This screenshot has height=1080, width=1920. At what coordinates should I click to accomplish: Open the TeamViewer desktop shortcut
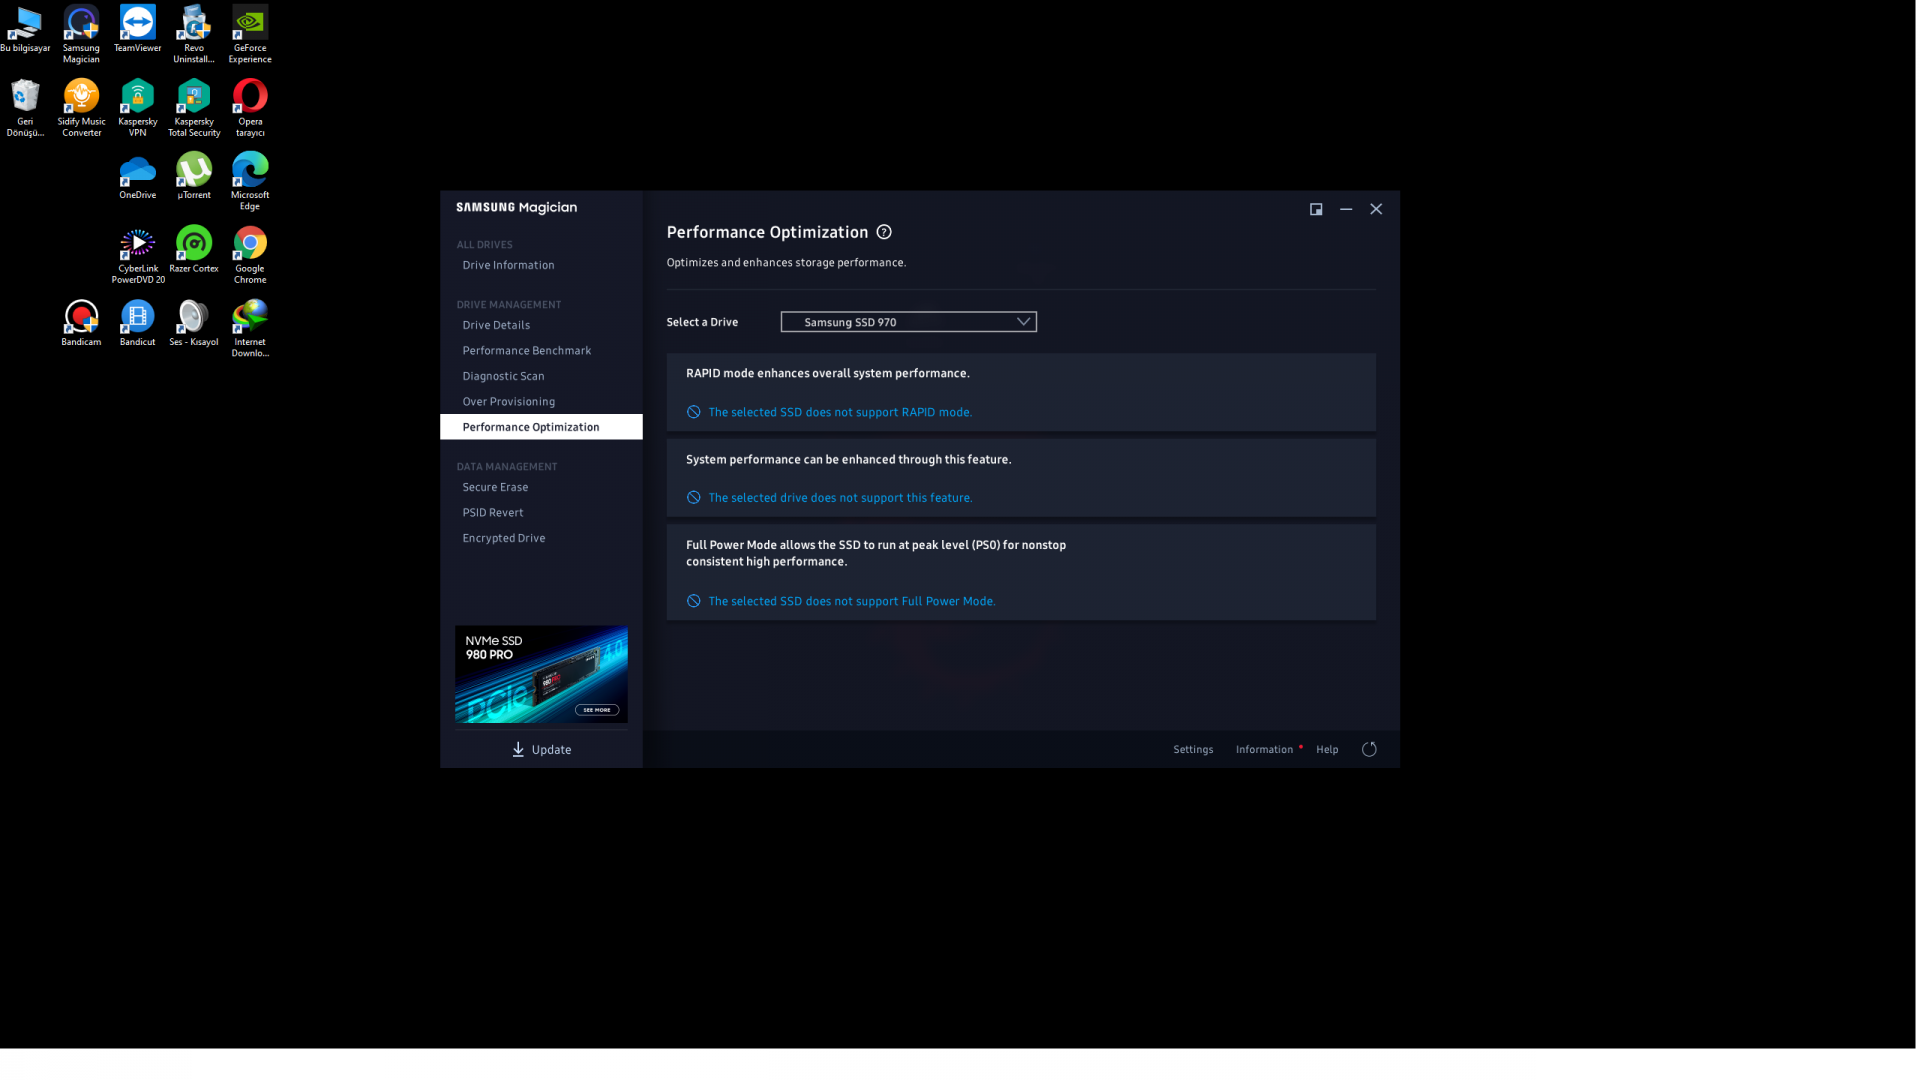pos(137,29)
